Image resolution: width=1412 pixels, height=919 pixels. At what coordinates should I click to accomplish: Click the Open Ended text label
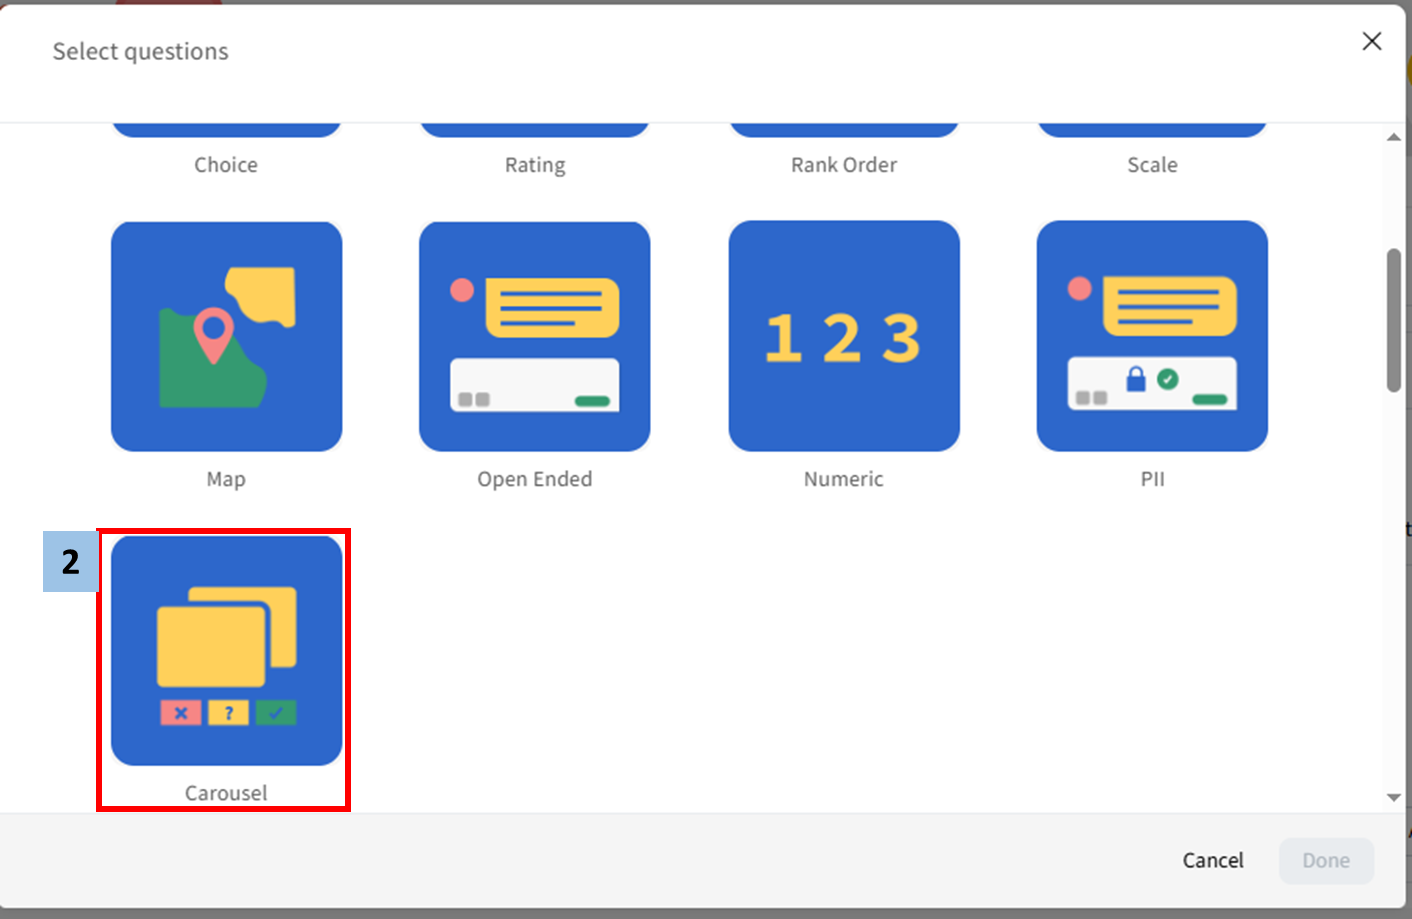534,479
